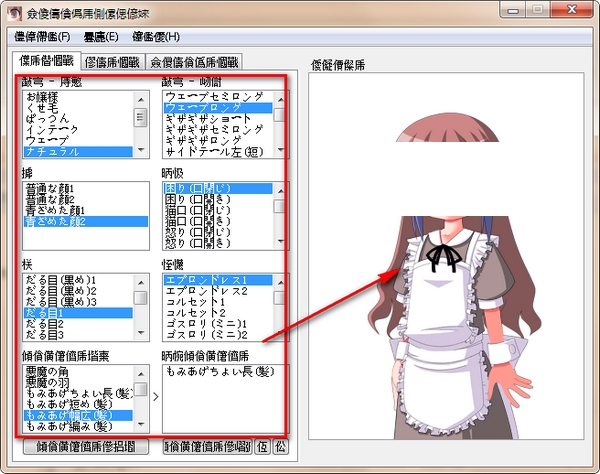Pick 猫口(口開き) mouth

tap(218, 221)
